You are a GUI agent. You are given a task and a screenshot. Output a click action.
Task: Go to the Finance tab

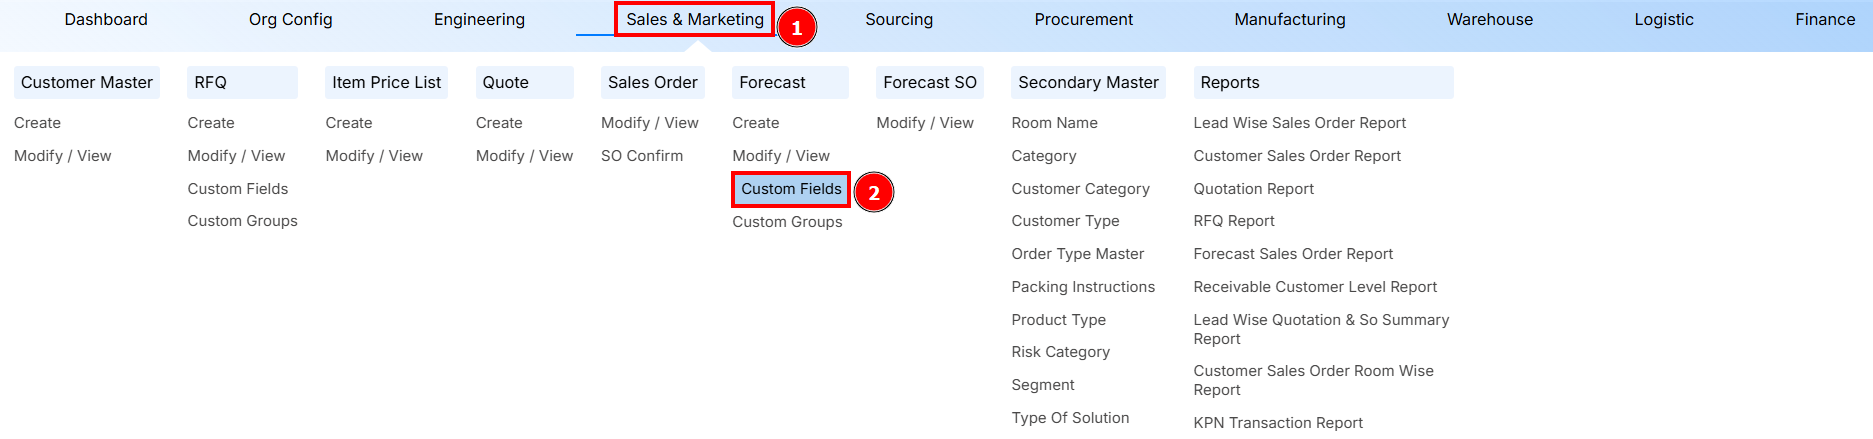(1824, 19)
